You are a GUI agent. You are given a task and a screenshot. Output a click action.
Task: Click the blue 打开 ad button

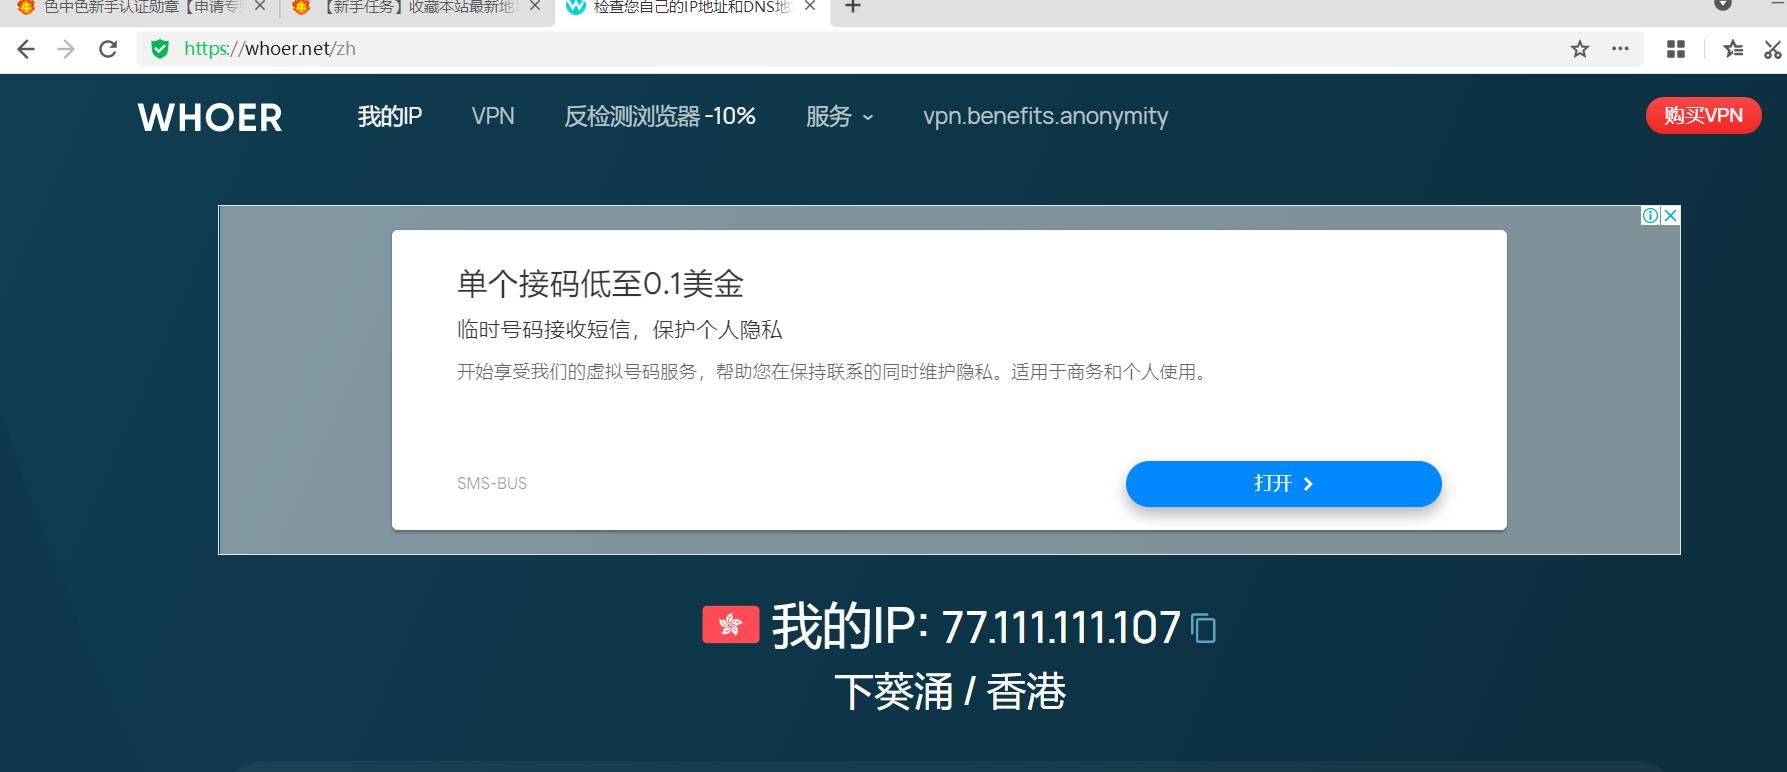pos(1283,484)
